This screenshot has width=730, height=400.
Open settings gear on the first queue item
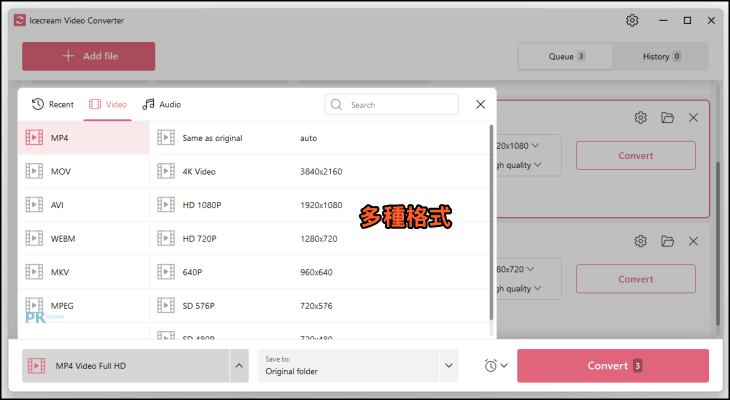641,117
